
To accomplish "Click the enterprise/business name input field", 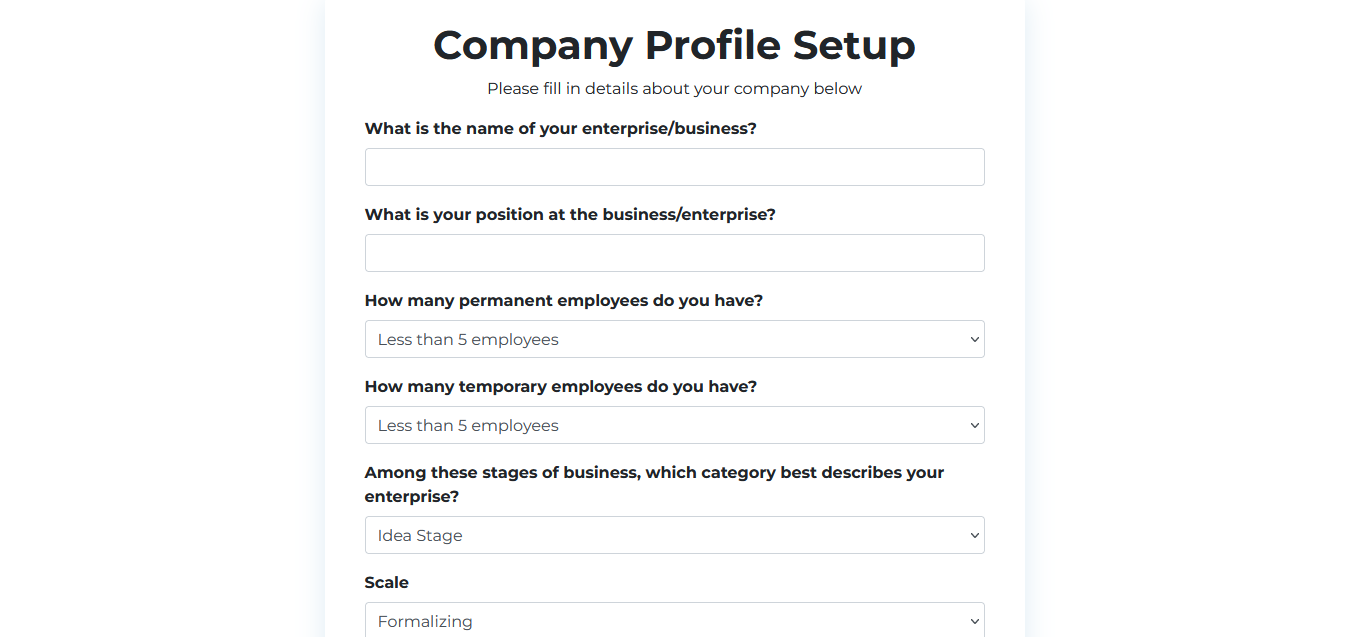I will coord(674,167).
